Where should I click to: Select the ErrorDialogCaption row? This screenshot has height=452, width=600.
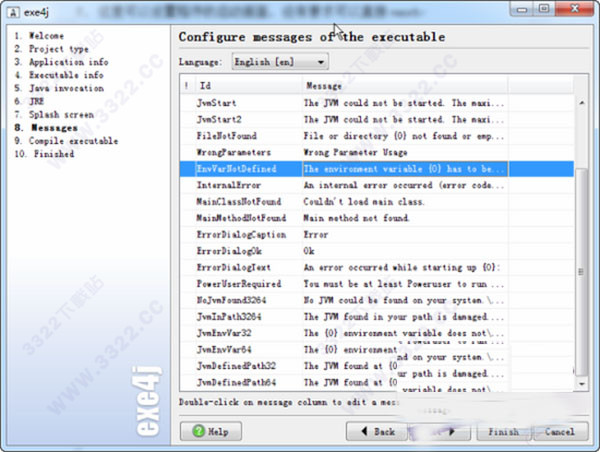377,235
